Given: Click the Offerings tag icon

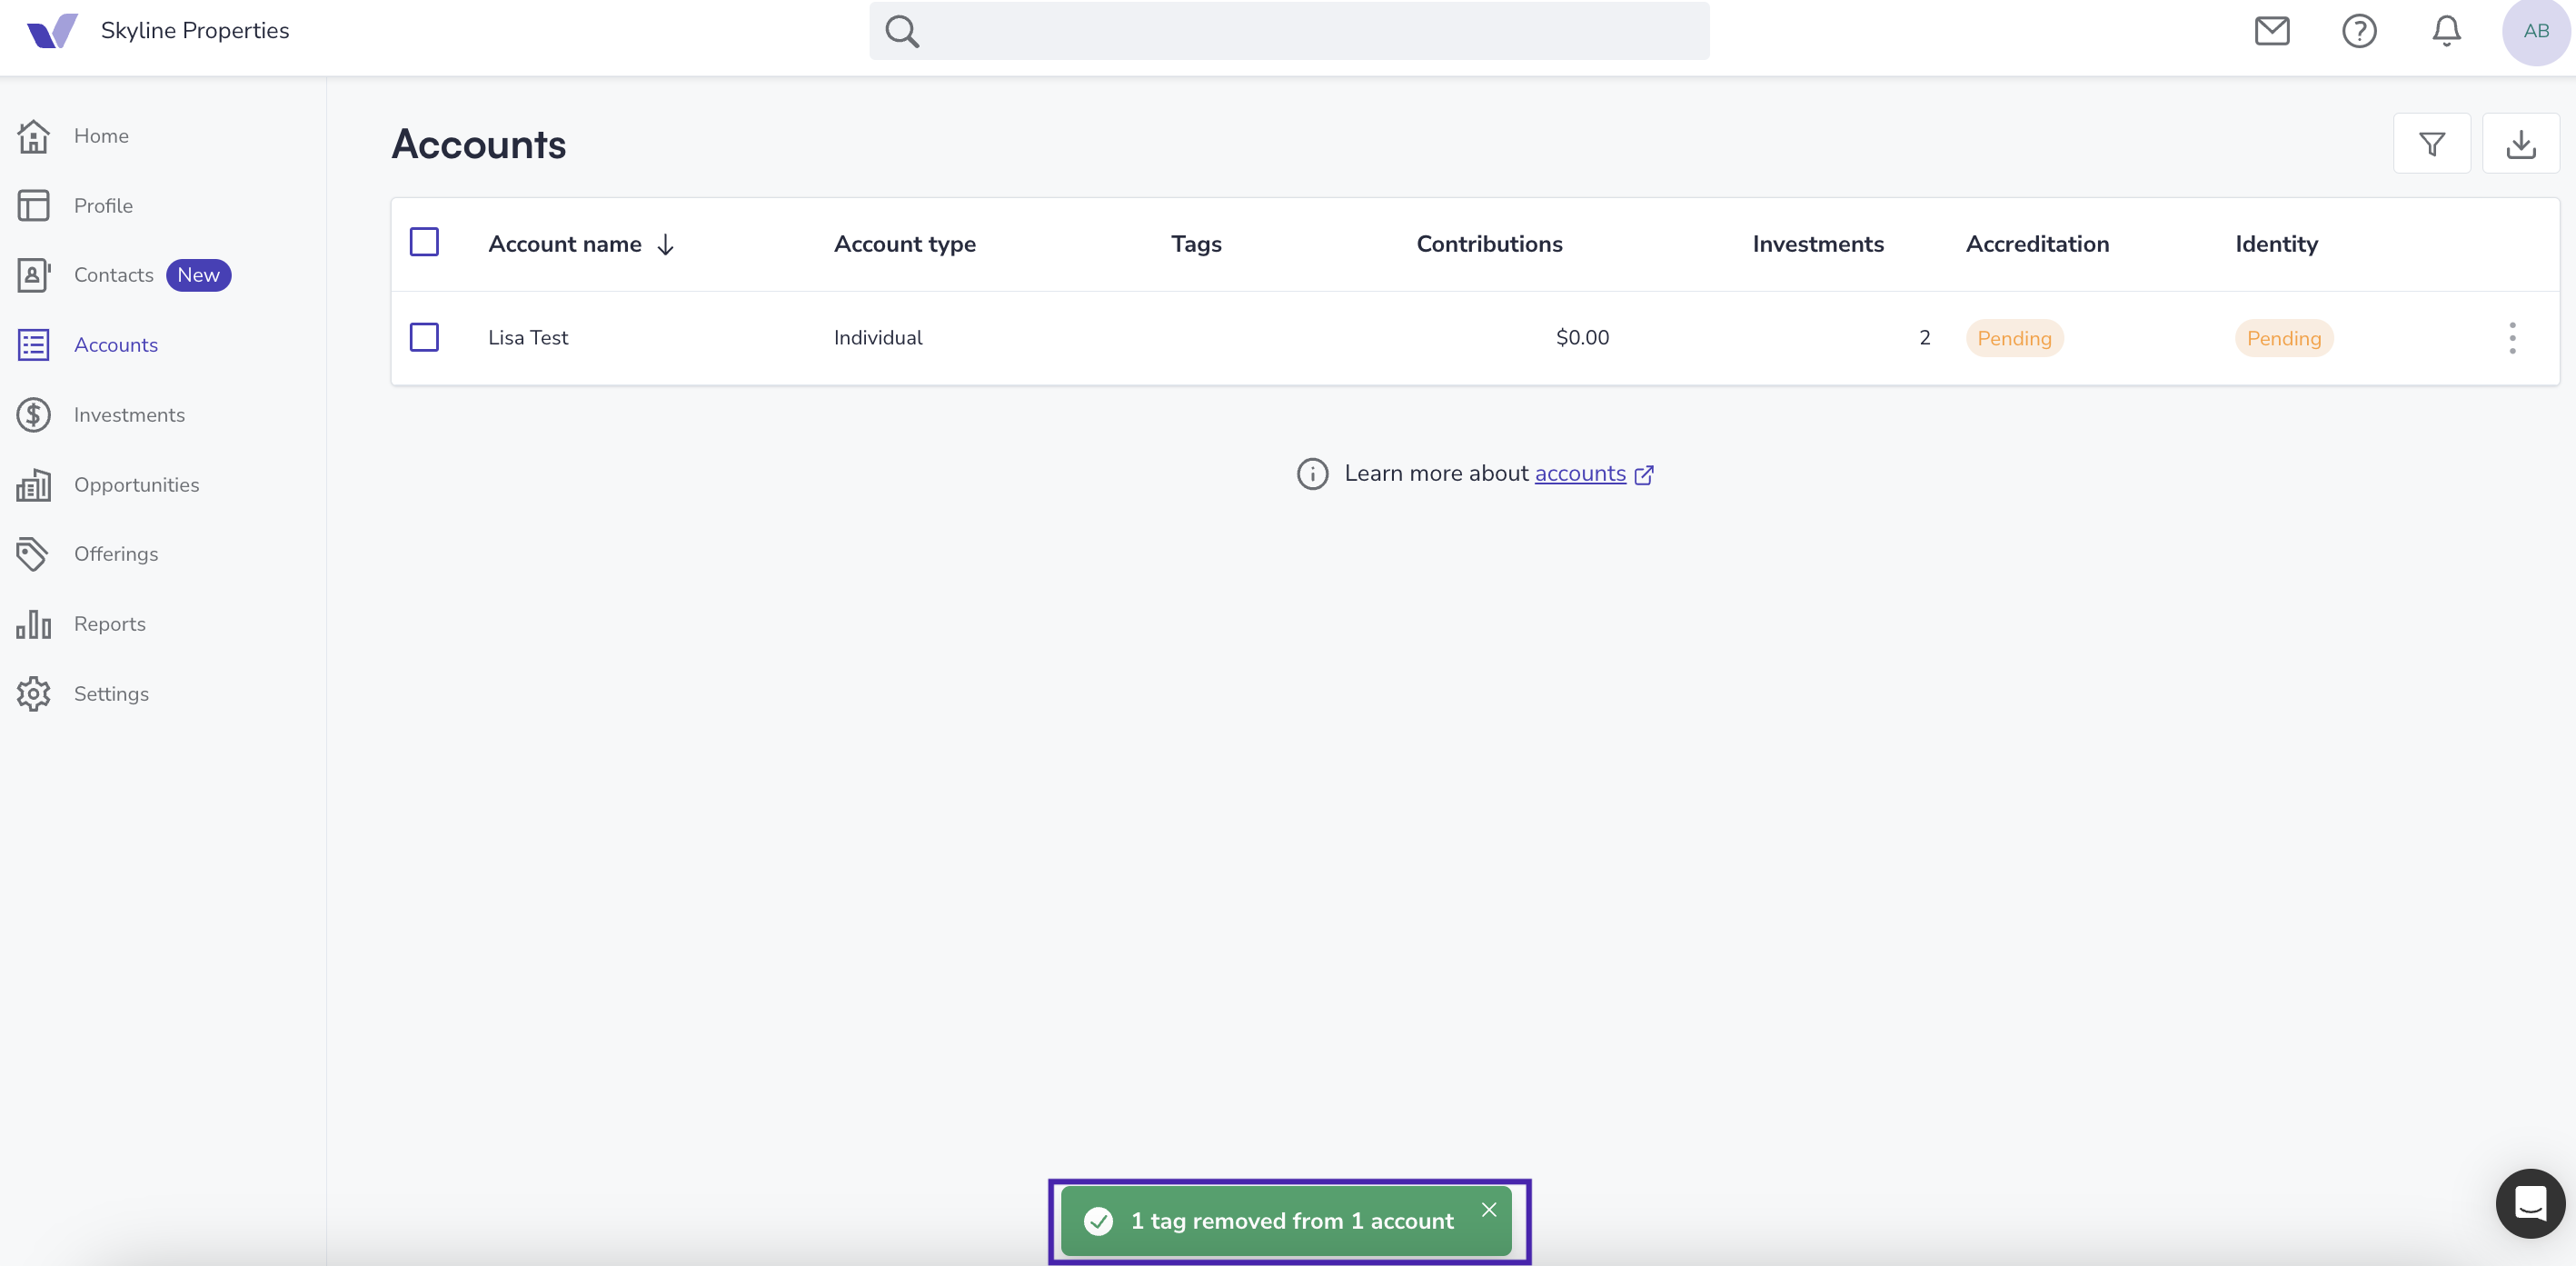Looking at the screenshot, I should click(33, 554).
